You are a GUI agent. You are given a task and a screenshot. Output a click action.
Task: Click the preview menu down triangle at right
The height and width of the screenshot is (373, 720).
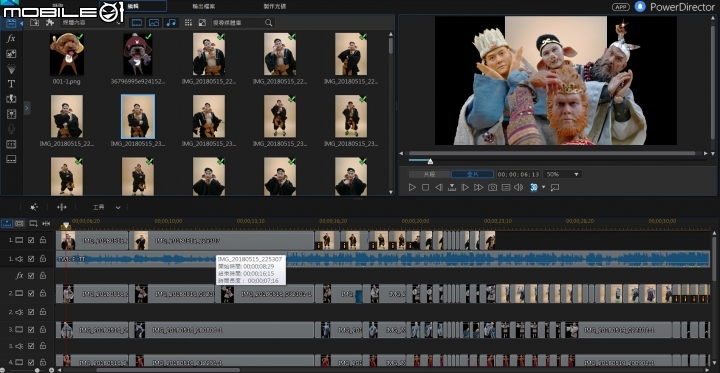(x=713, y=153)
